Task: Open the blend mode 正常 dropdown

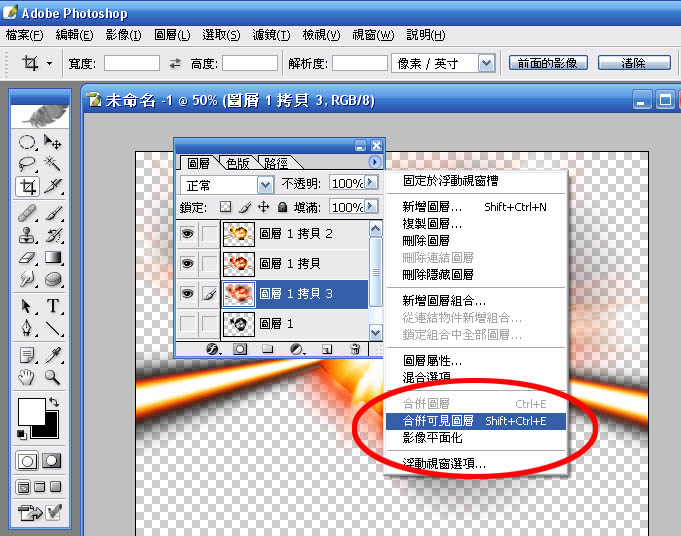Action: [265, 184]
